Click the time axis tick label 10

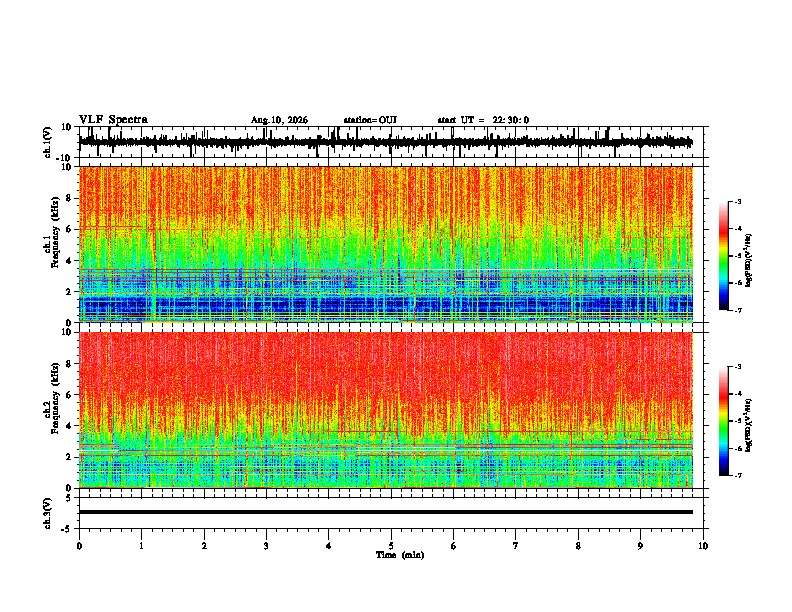(x=703, y=546)
